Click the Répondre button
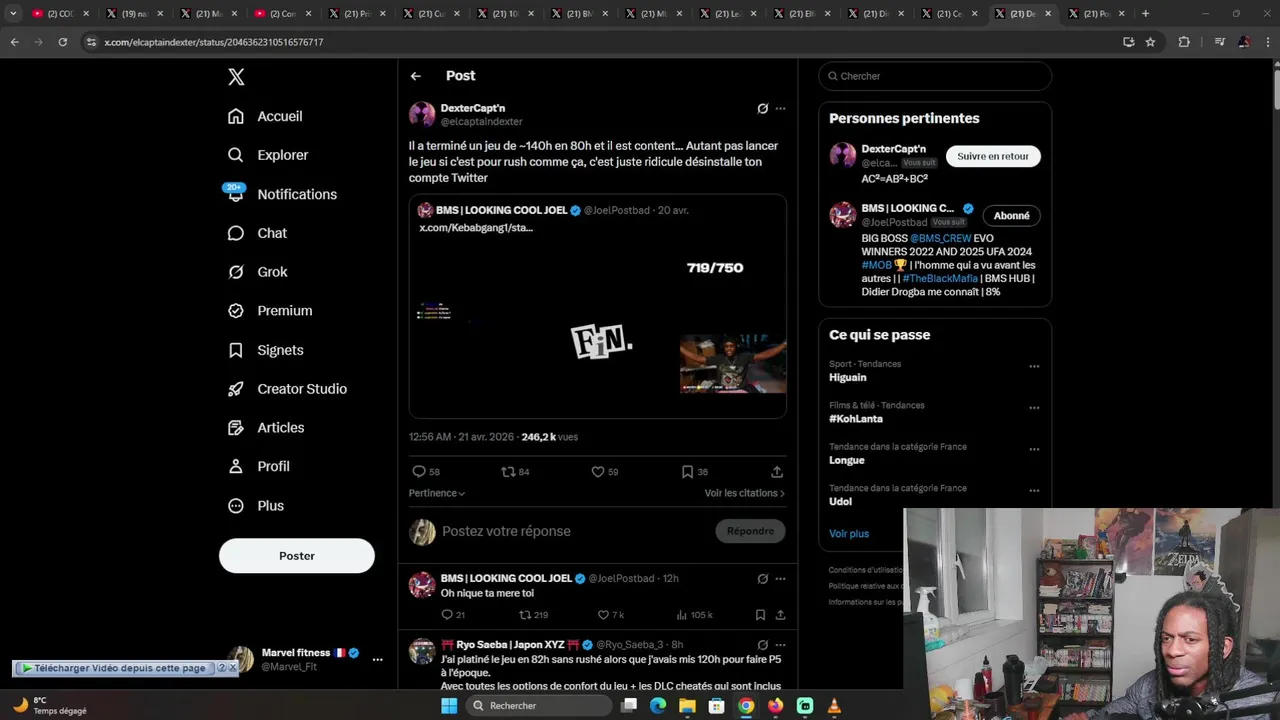Image resolution: width=1280 pixels, height=720 pixels. pos(750,531)
